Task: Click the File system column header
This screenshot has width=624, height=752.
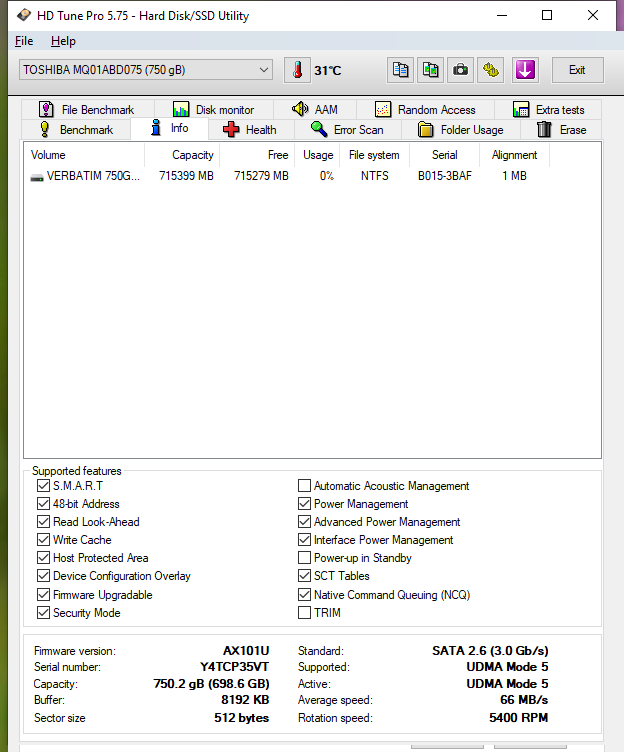Action: pyautogui.click(x=375, y=155)
